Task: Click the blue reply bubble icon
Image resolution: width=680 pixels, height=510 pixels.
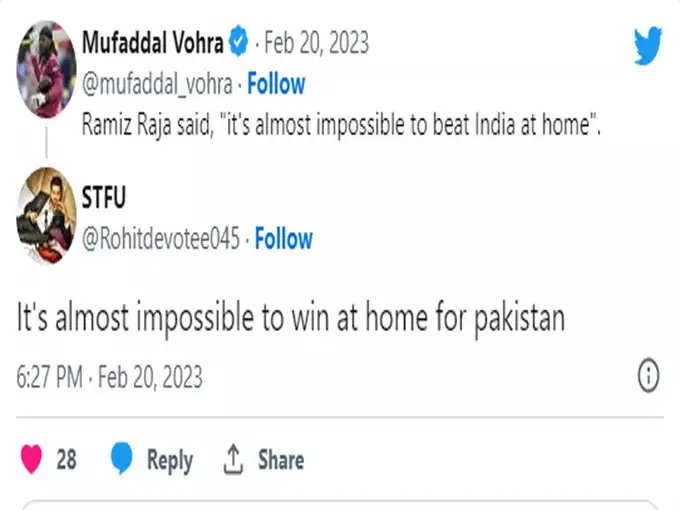Action: pyautogui.click(x=122, y=459)
